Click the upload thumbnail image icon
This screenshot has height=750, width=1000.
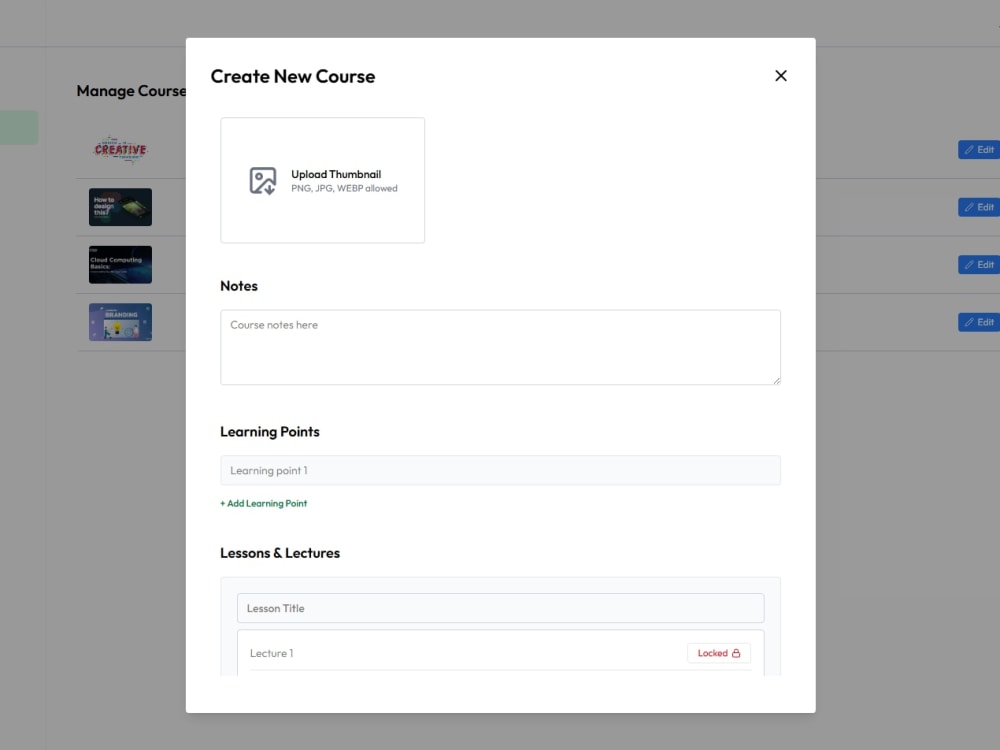coord(263,181)
